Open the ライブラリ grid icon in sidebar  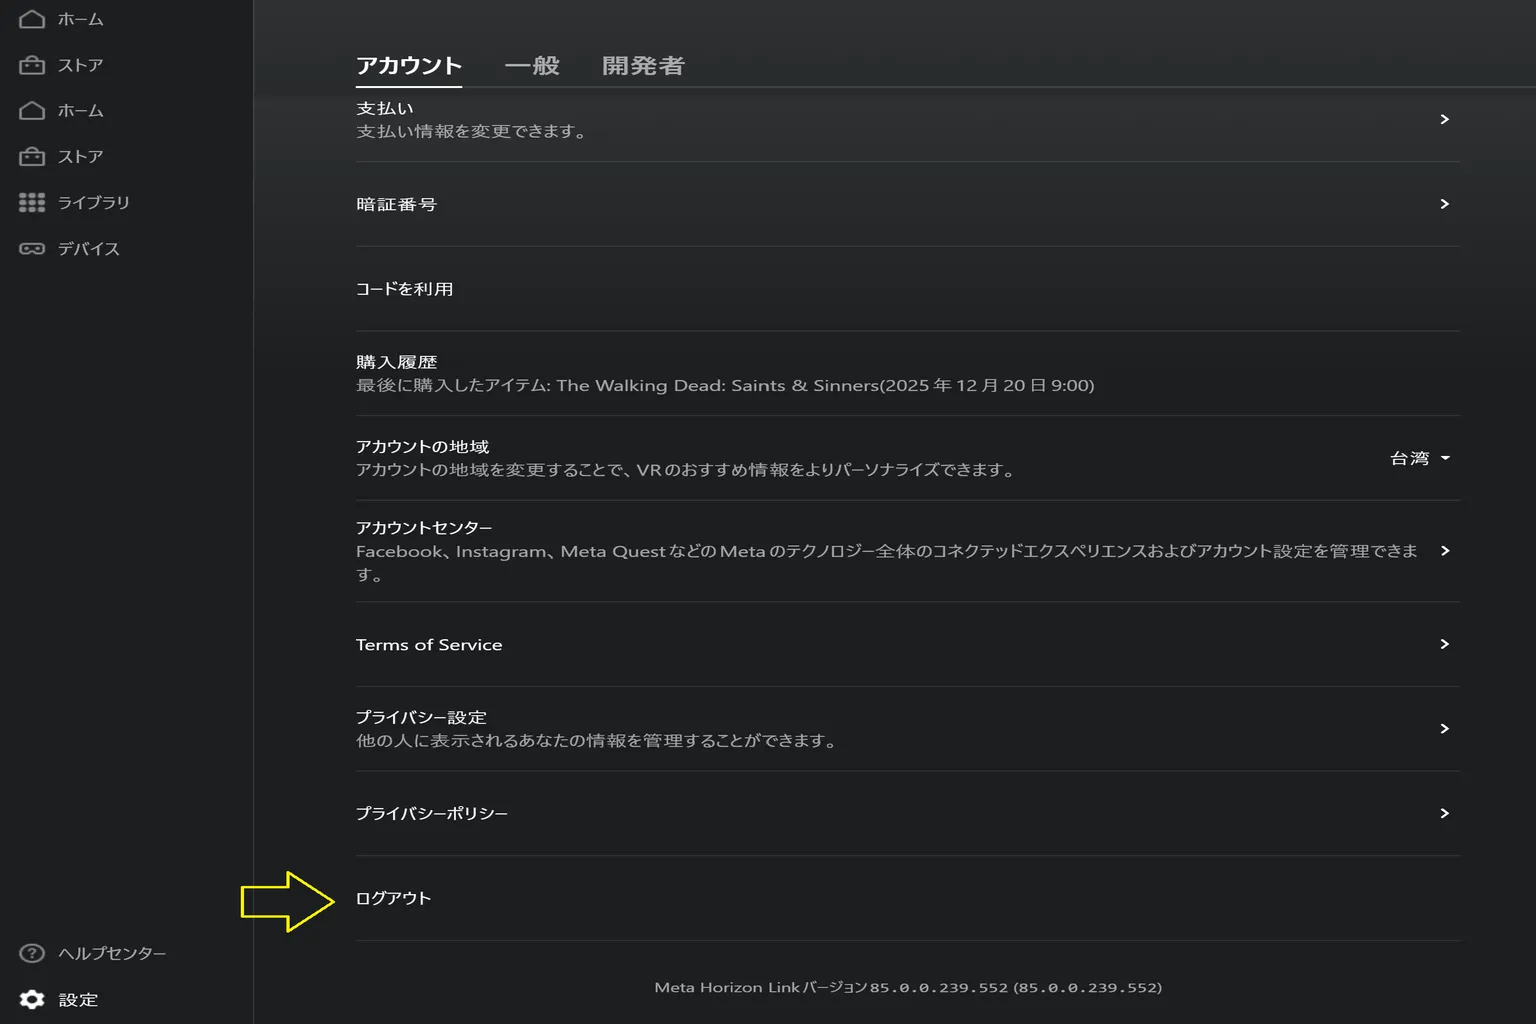coord(32,202)
